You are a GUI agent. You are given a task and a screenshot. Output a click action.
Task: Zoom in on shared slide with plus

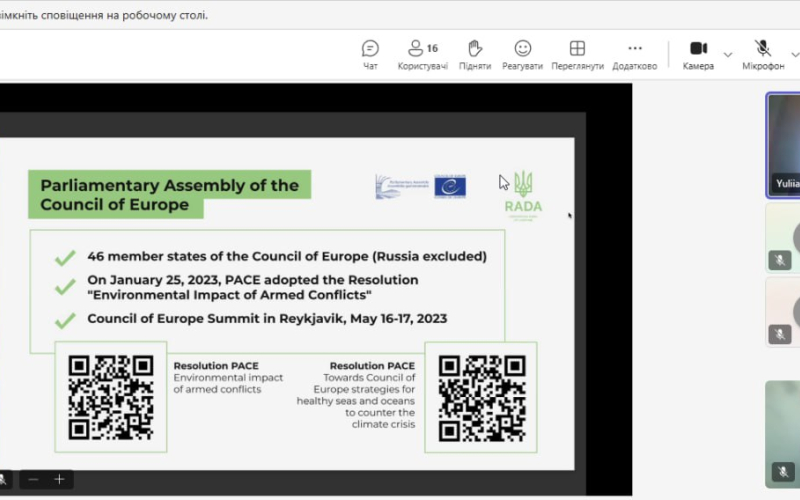59,479
